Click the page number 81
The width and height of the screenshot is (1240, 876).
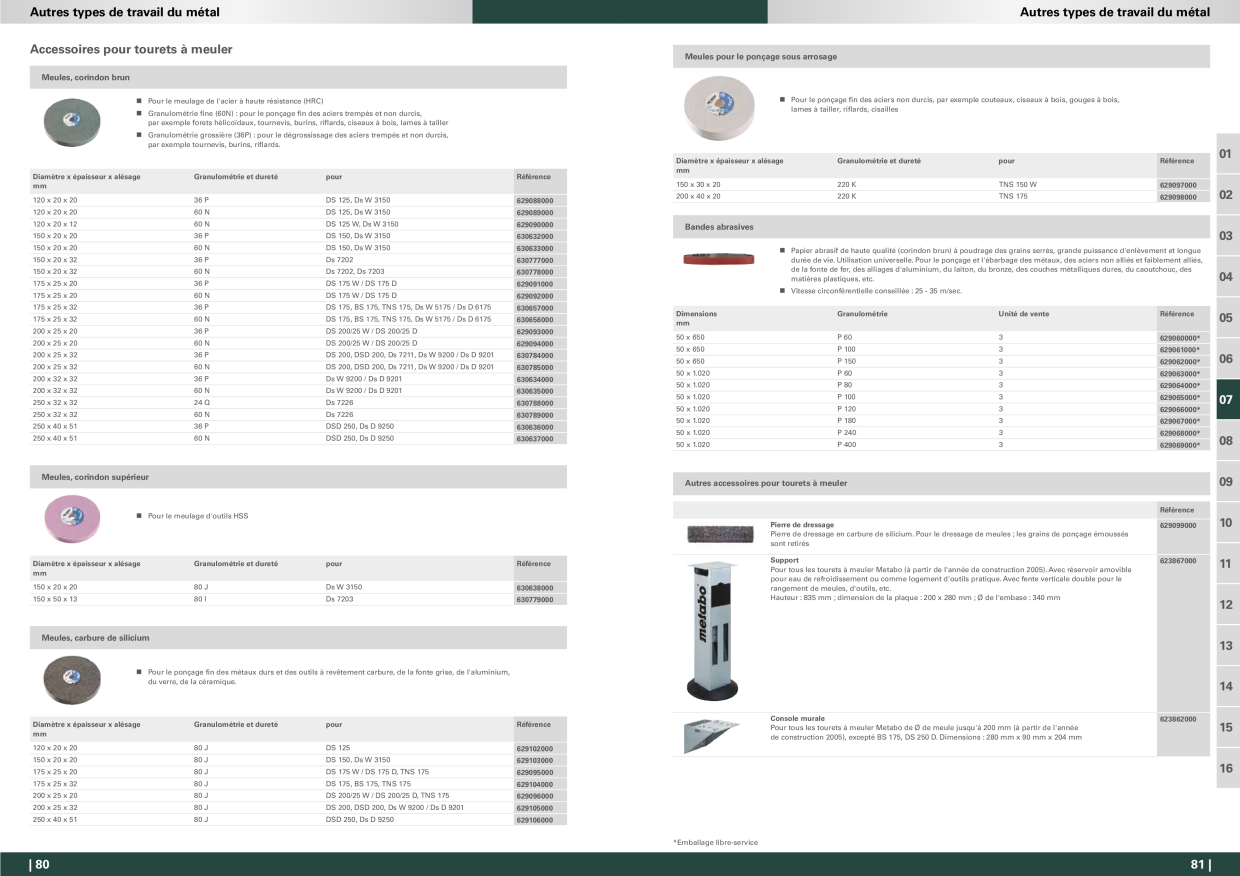(1200, 866)
